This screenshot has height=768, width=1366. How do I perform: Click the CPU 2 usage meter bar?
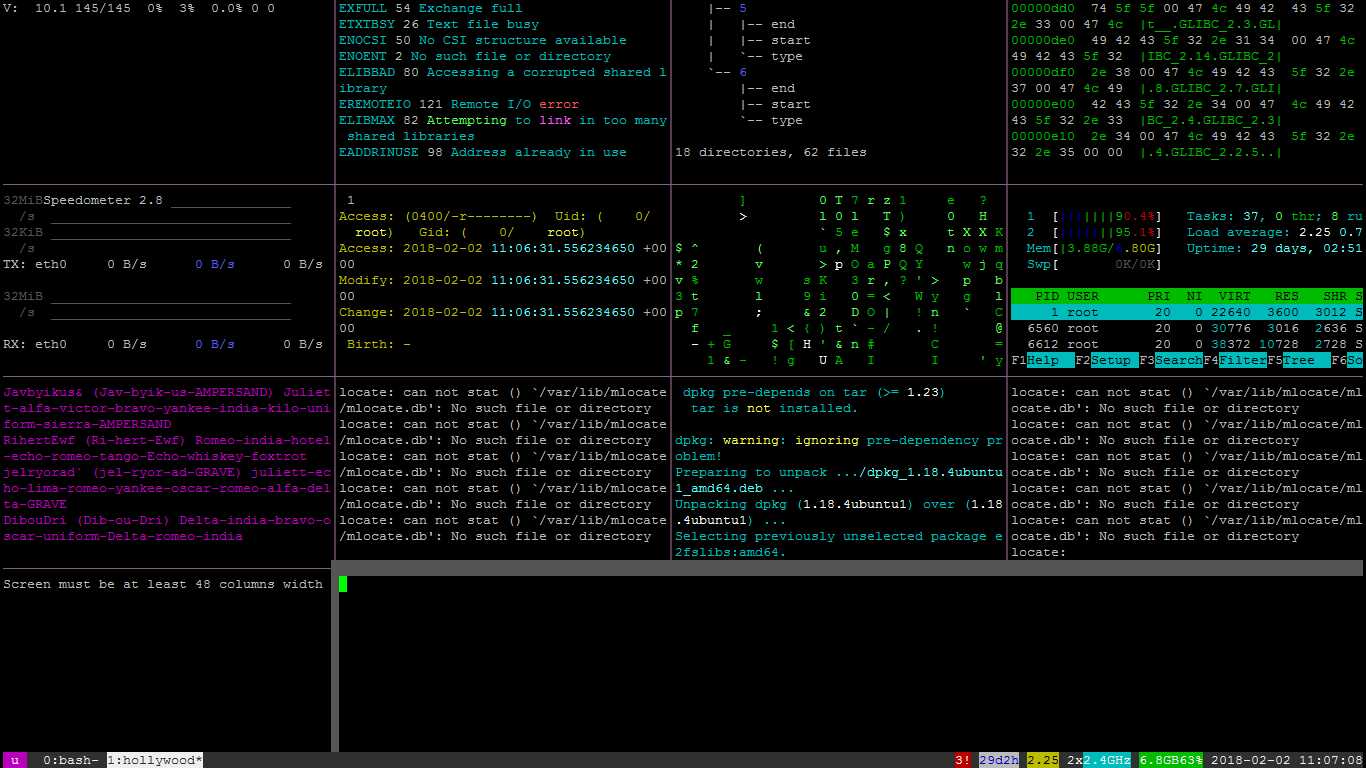1095,232
